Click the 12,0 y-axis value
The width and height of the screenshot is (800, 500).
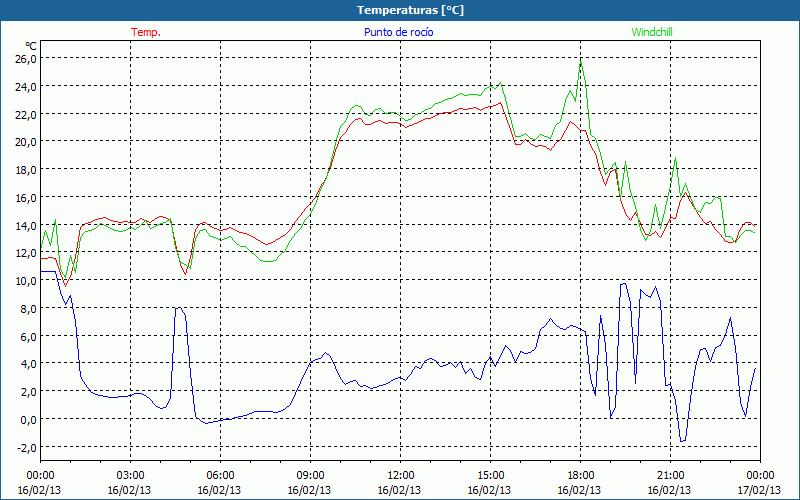point(26,253)
